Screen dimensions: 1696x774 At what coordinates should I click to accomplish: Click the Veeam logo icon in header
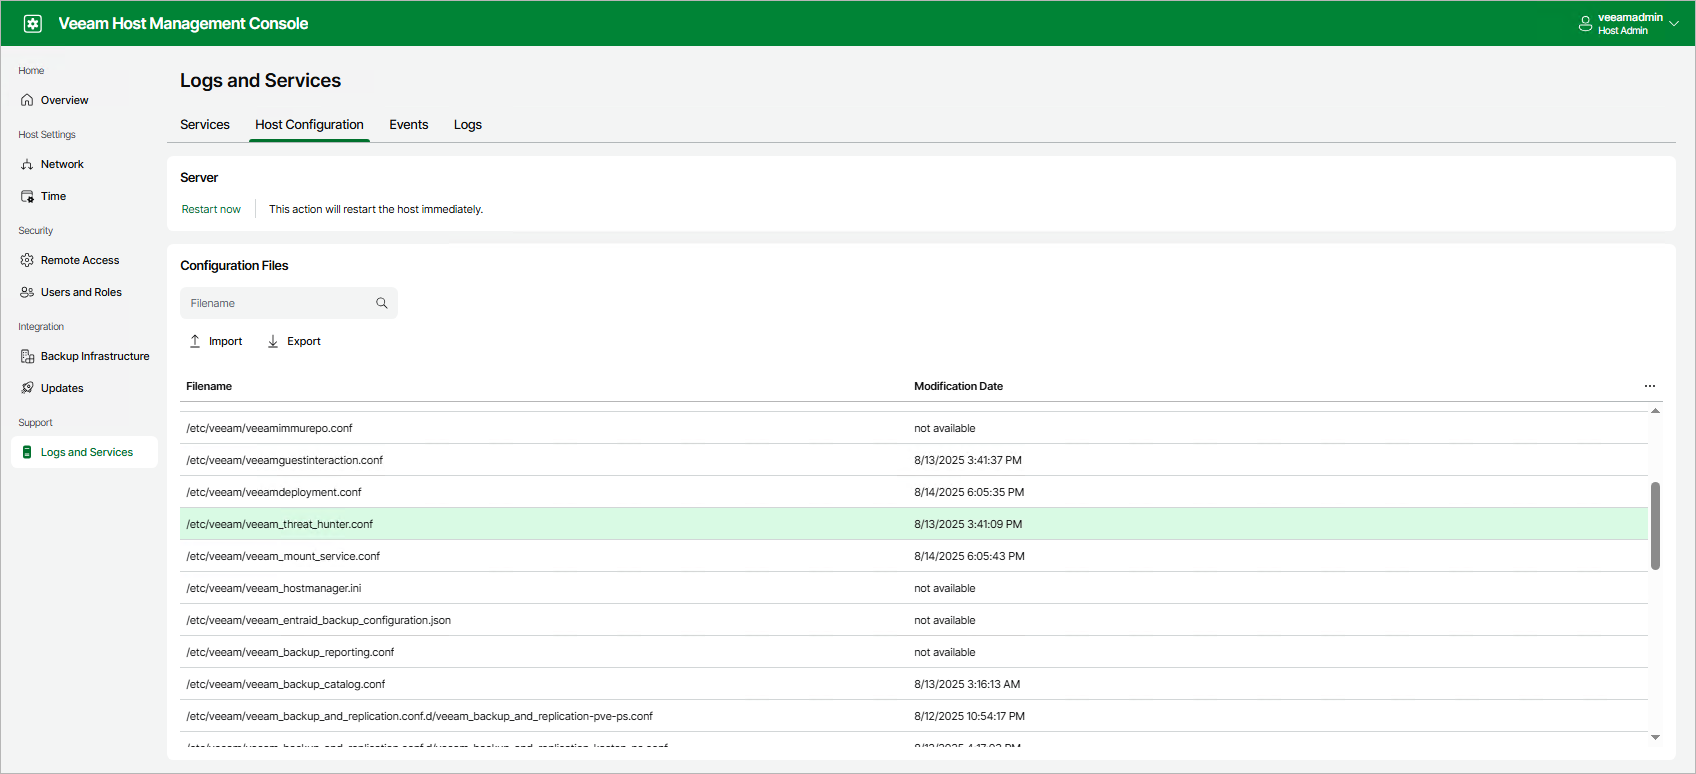coord(33,23)
